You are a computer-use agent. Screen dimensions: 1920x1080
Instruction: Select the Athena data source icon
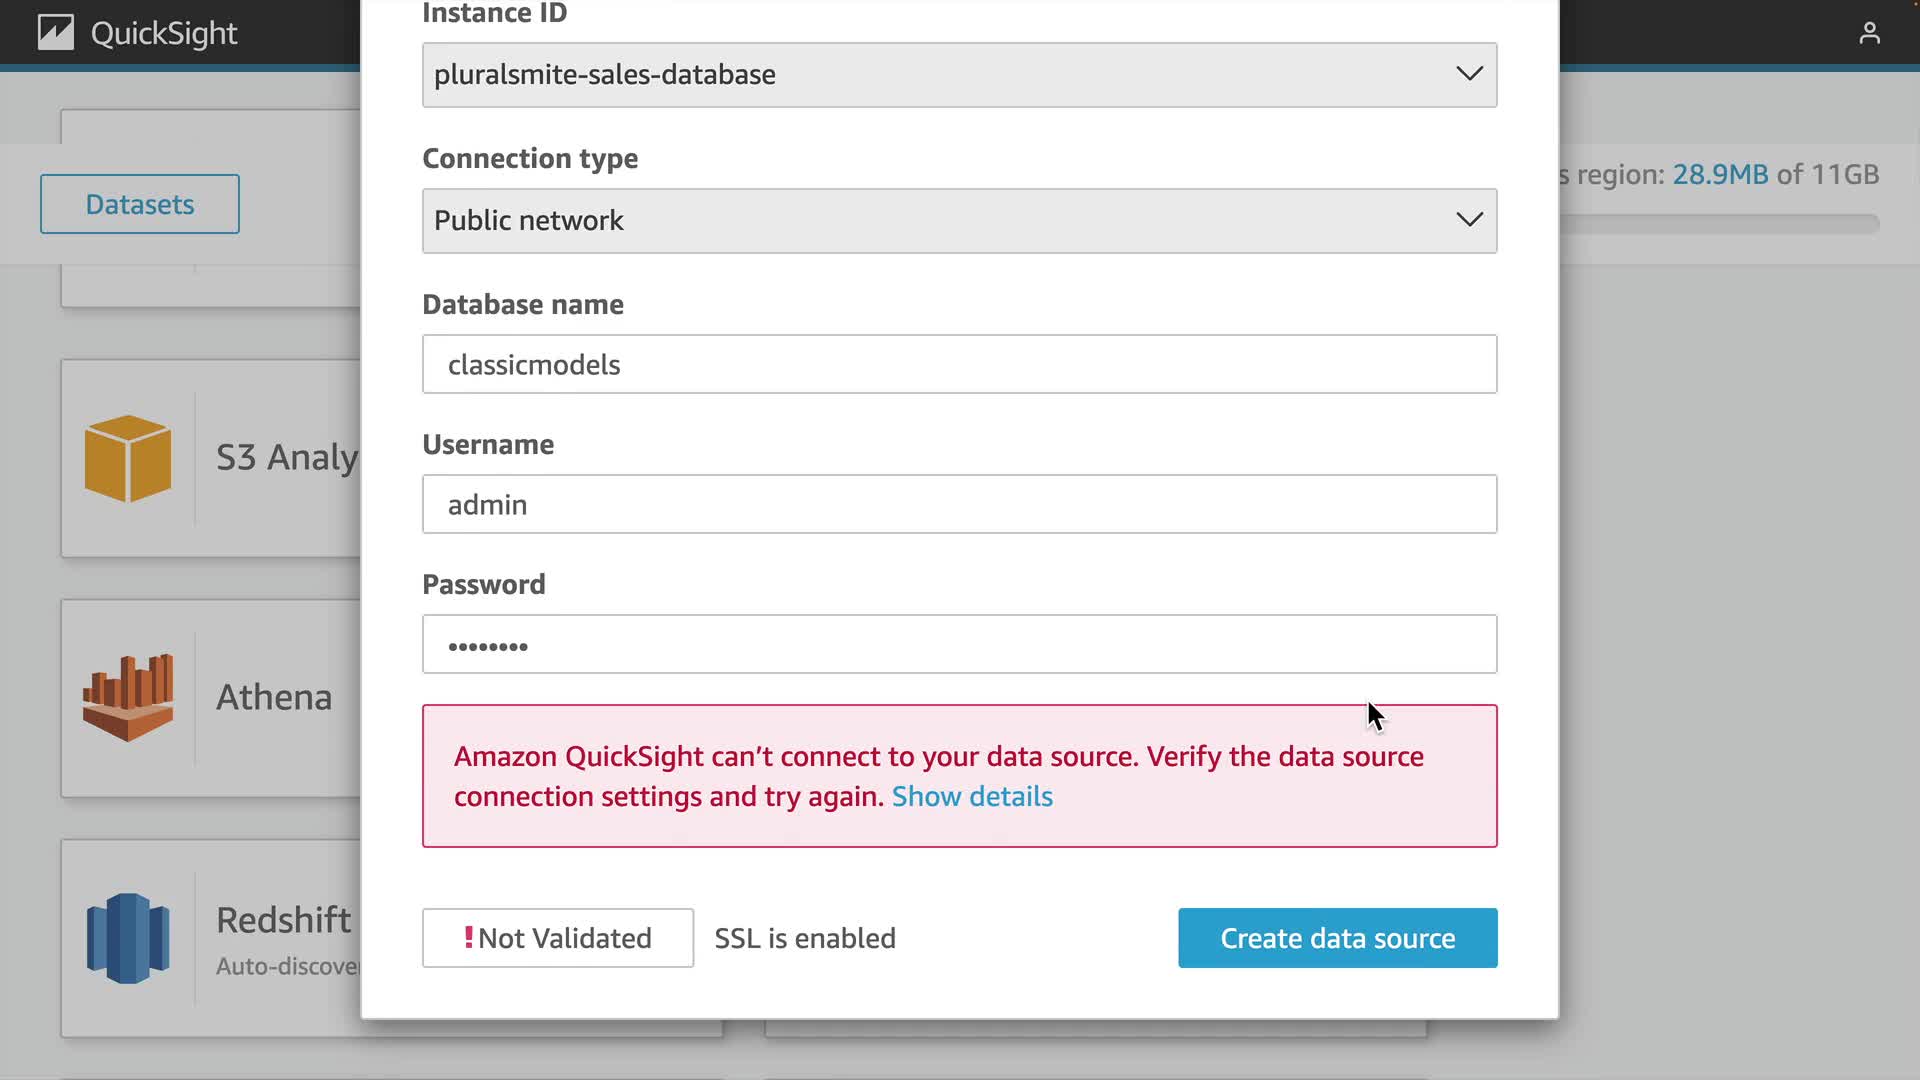(x=128, y=697)
